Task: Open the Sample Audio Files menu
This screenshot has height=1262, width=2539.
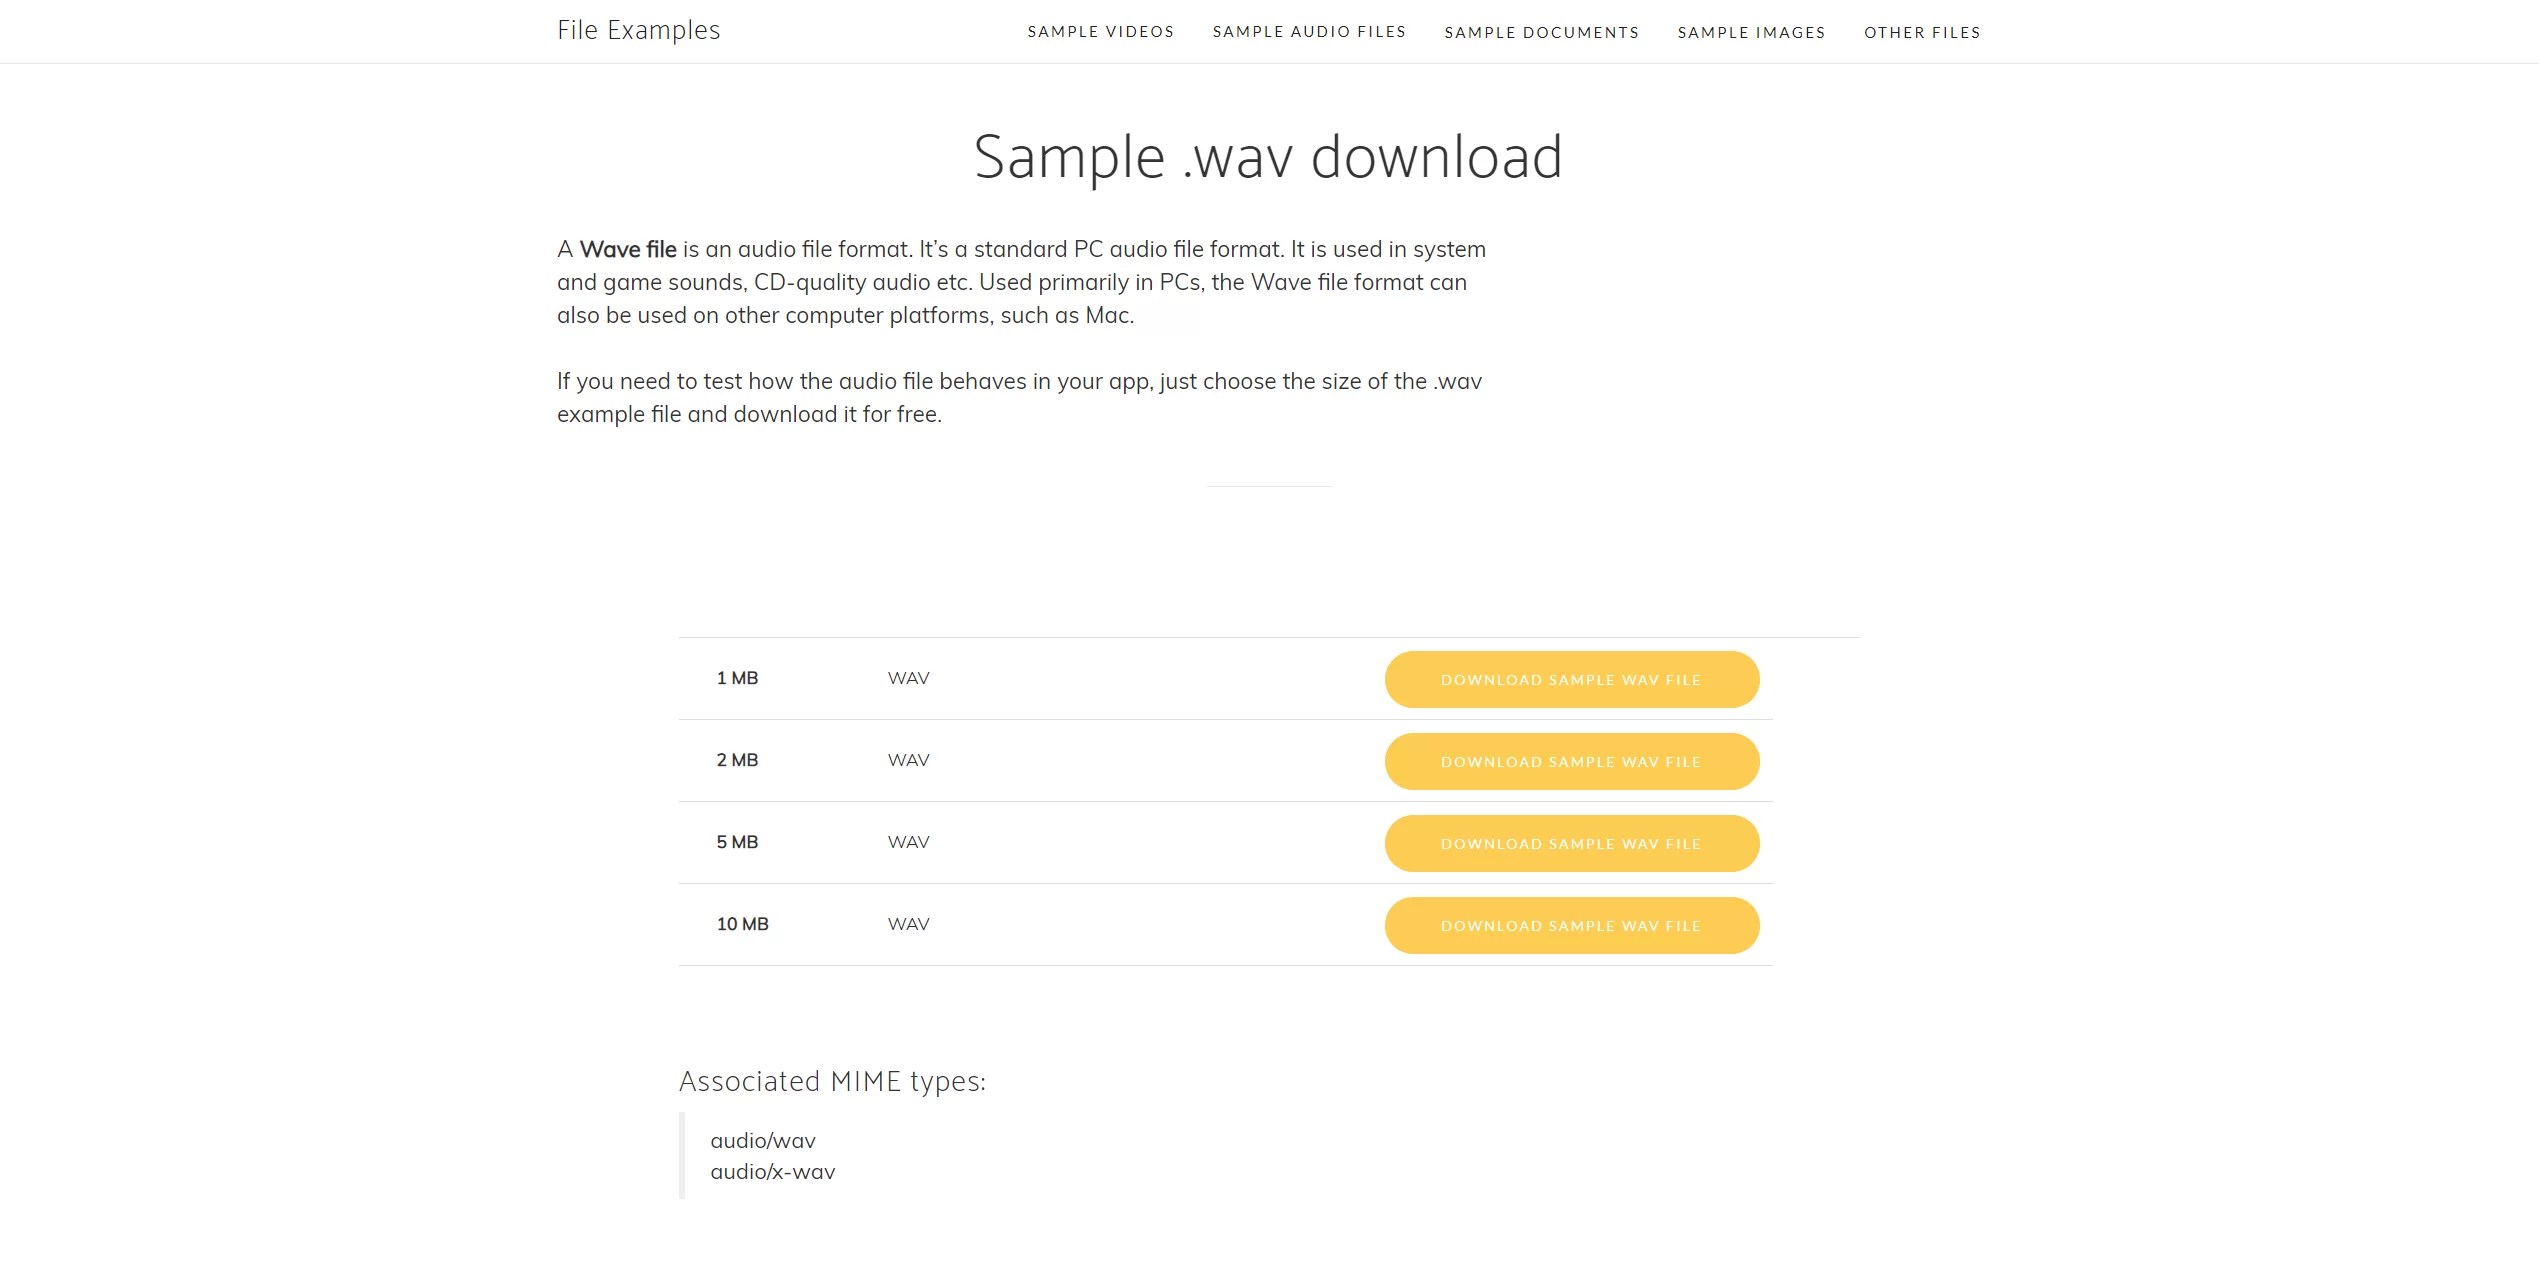Action: (1309, 31)
